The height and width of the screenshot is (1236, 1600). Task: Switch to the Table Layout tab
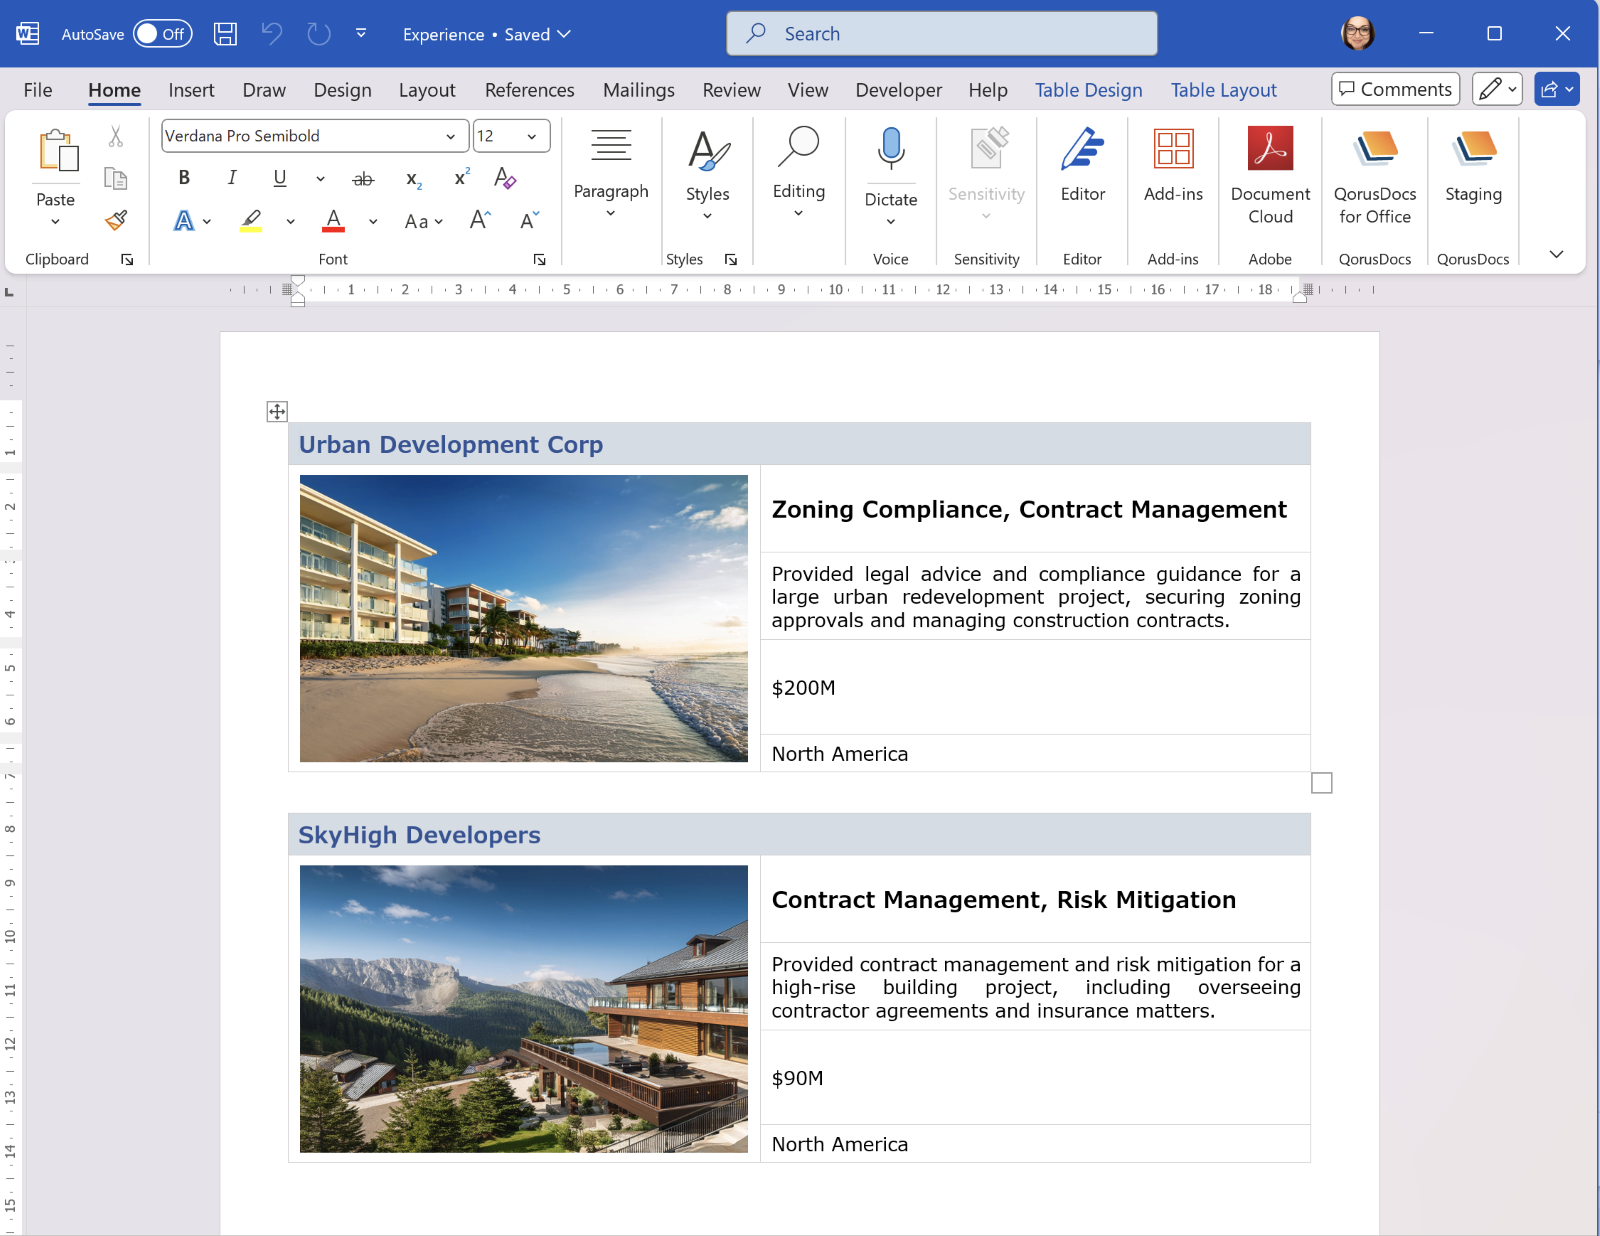(1224, 90)
